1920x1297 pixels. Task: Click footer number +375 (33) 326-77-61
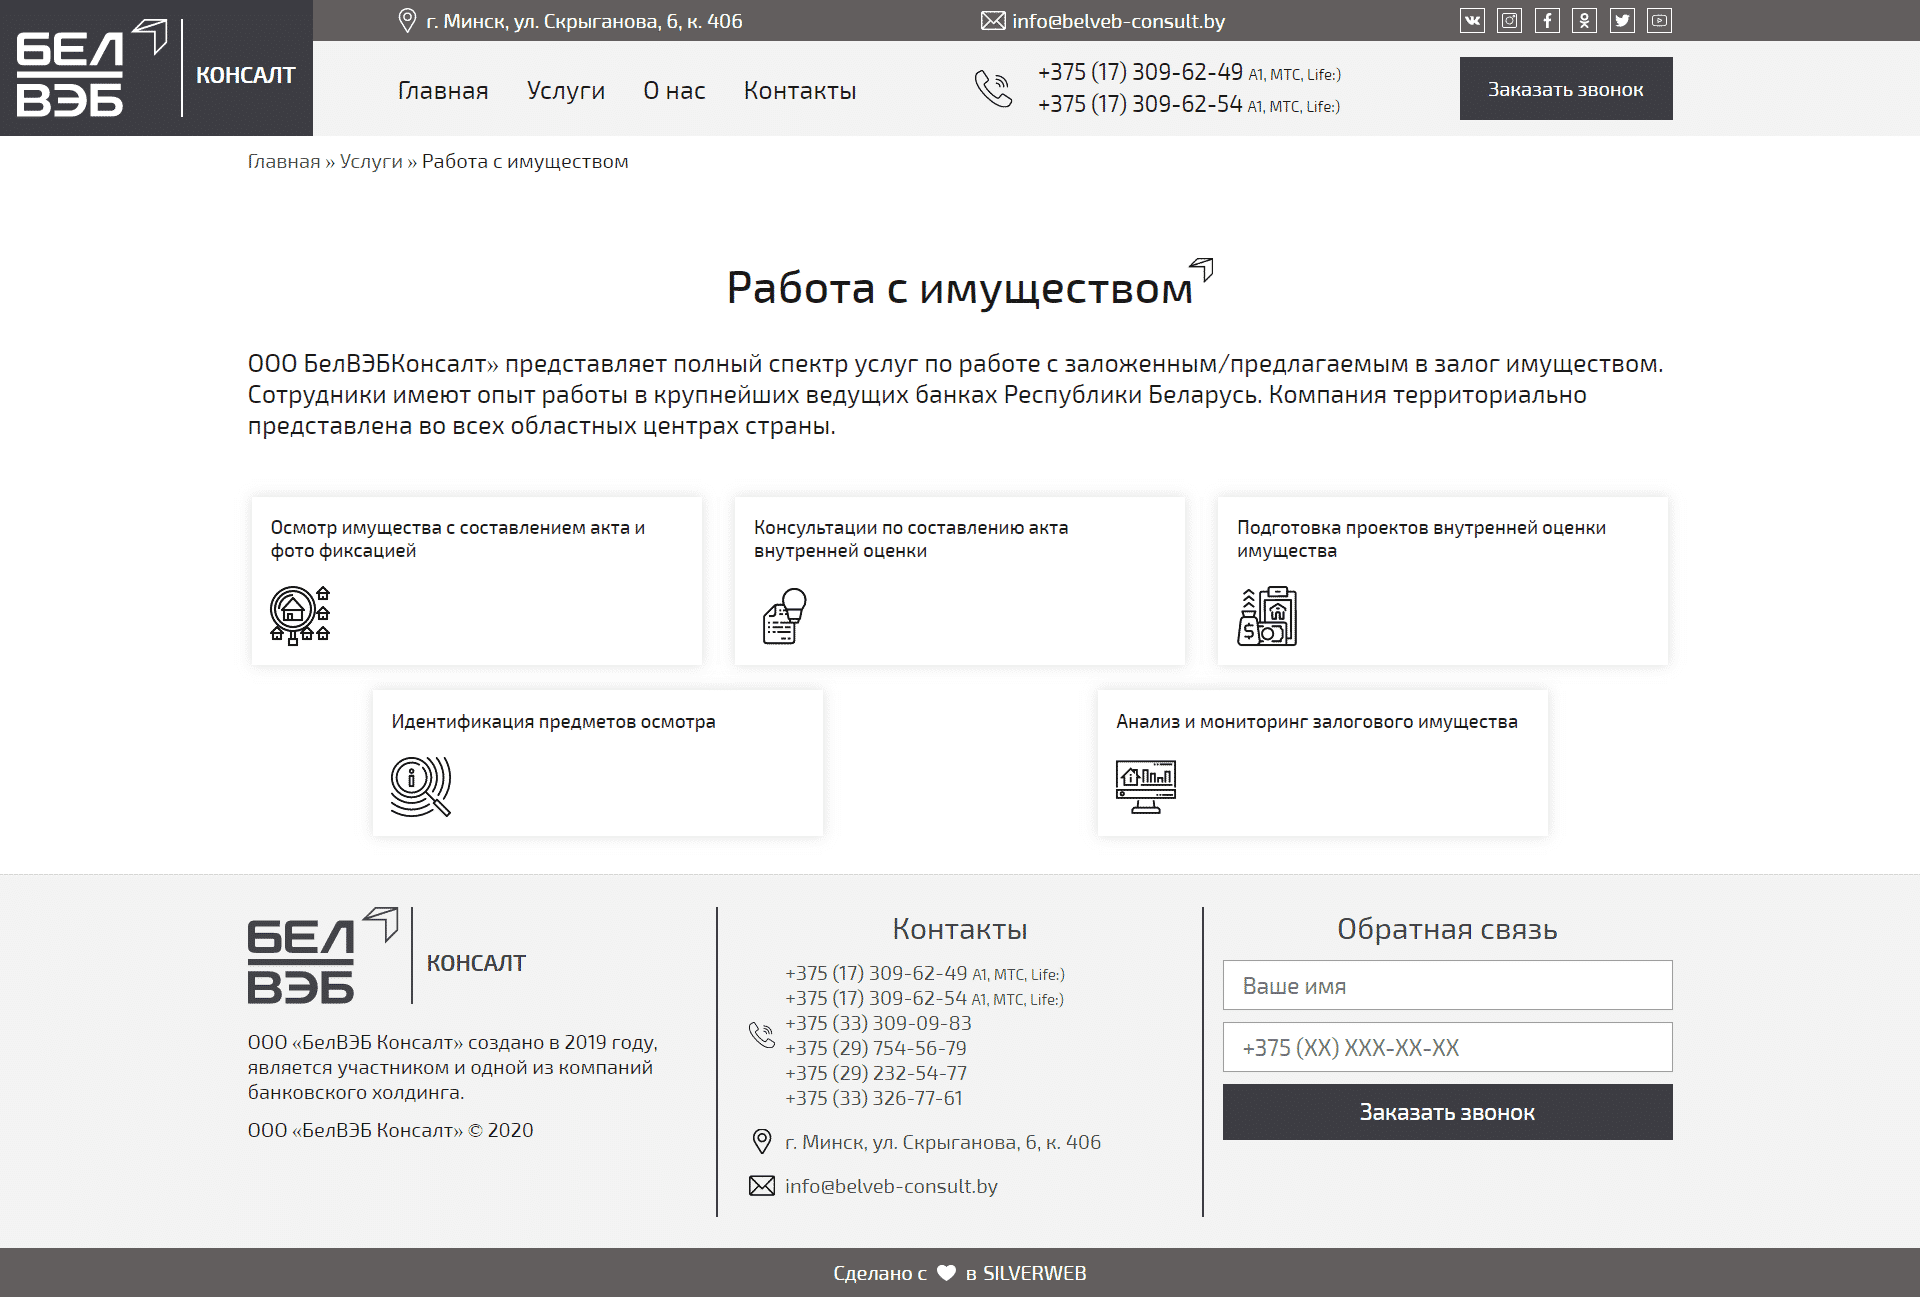coord(874,1098)
